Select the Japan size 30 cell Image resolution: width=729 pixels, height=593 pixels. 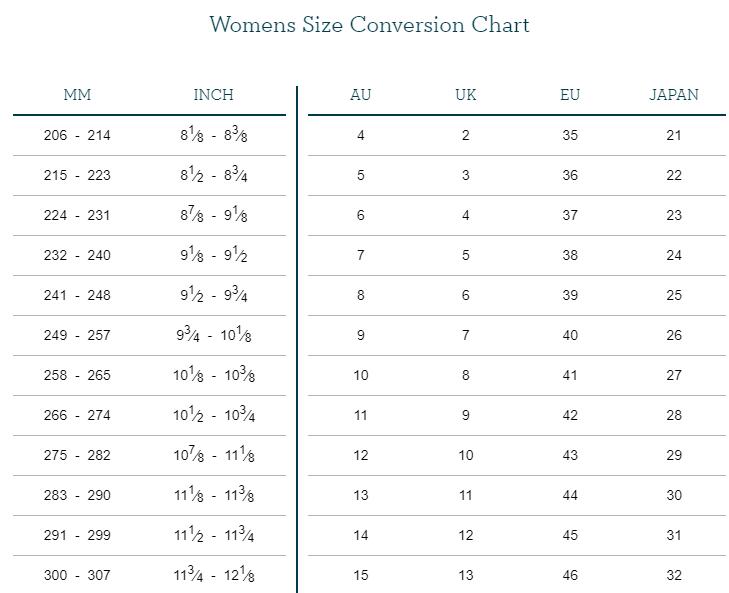point(674,495)
